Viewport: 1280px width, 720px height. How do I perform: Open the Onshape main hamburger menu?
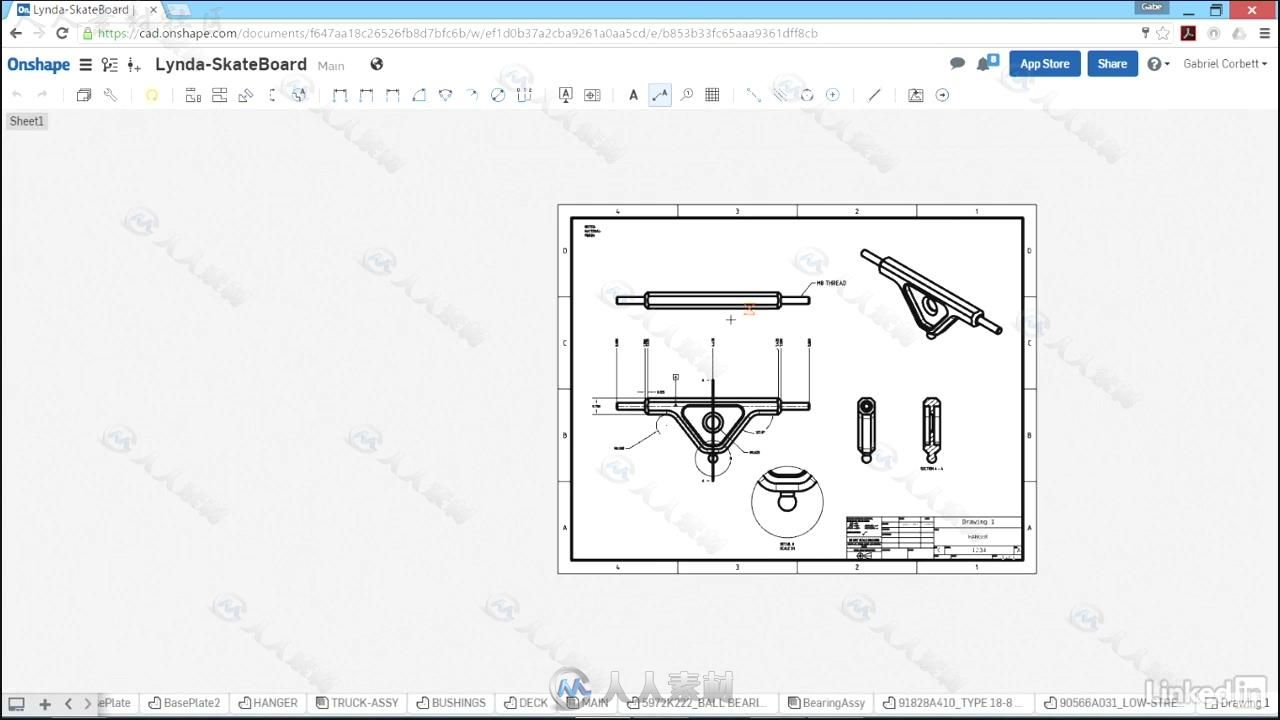pyautogui.click(x=86, y=65)
